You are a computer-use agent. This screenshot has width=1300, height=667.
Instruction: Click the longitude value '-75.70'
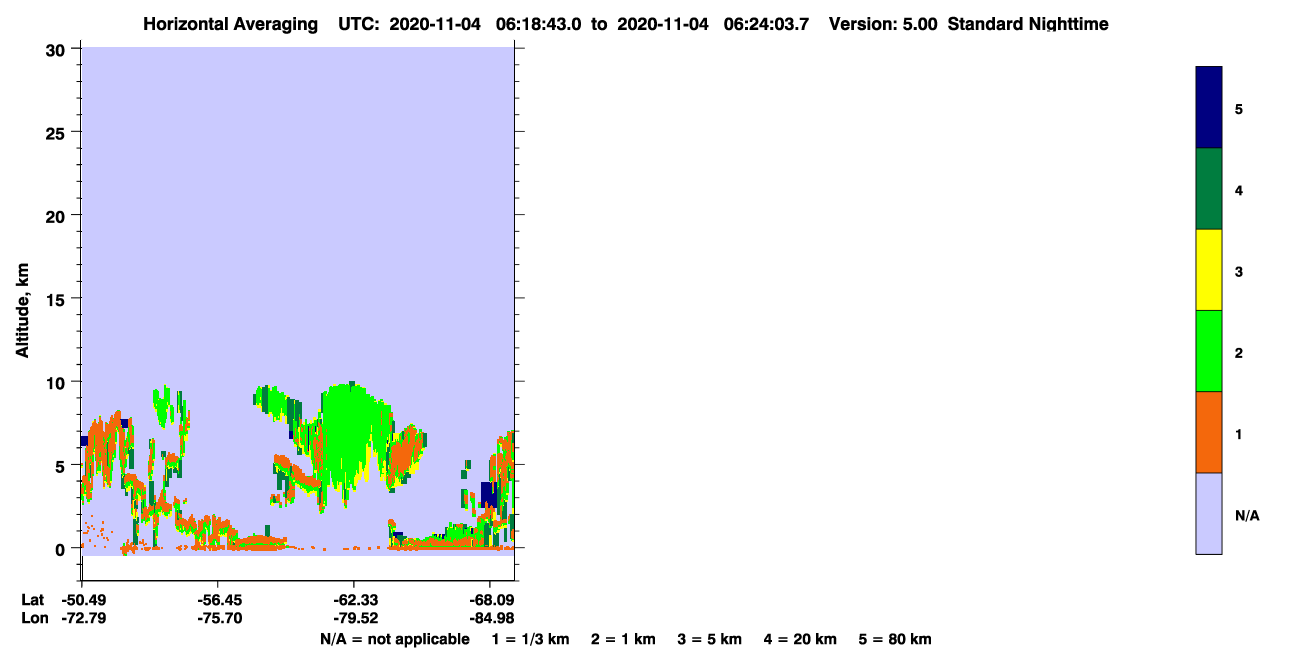tap(219, 618)
